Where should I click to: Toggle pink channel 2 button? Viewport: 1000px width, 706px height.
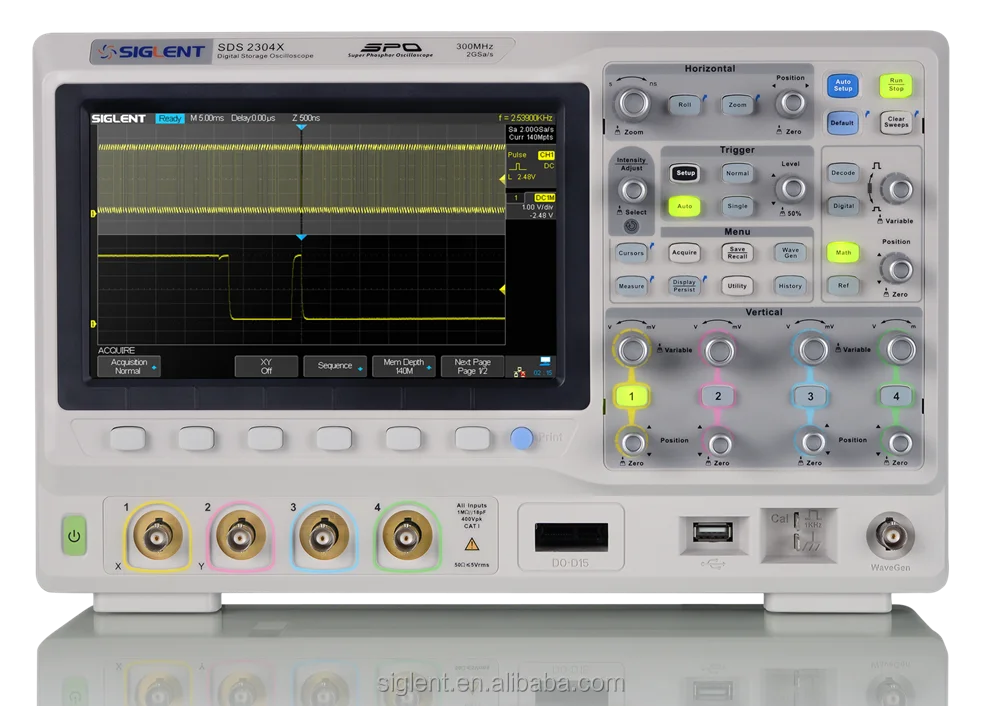pyautogui.click(x=718, y=396)
